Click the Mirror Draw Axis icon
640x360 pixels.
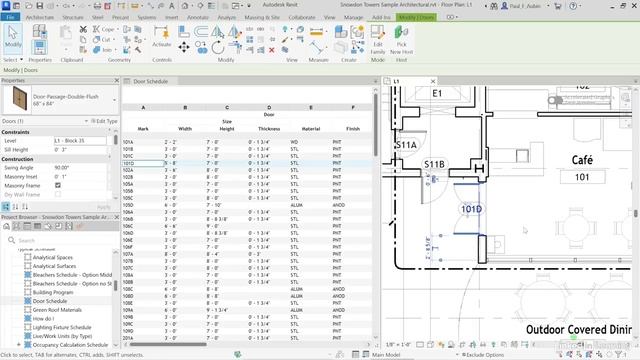(234, 31)
